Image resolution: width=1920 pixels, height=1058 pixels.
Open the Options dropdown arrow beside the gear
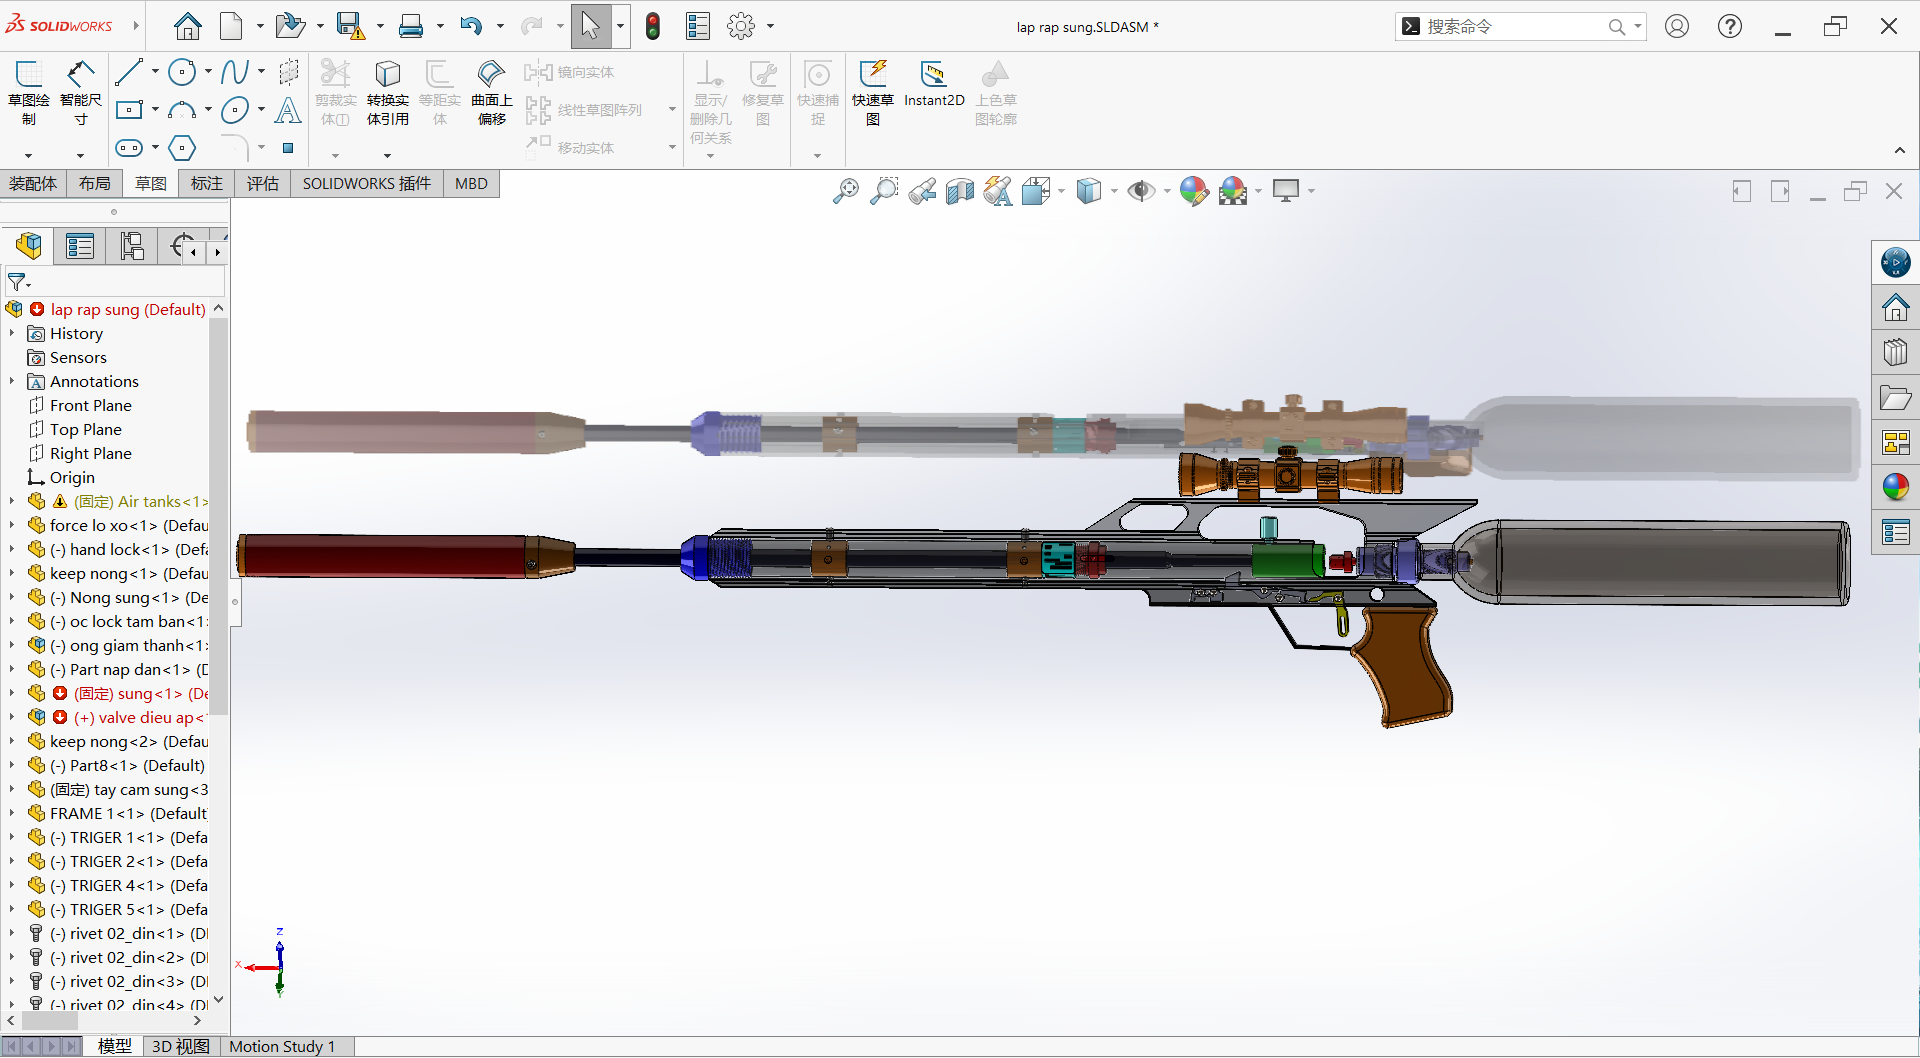[770, 27]
